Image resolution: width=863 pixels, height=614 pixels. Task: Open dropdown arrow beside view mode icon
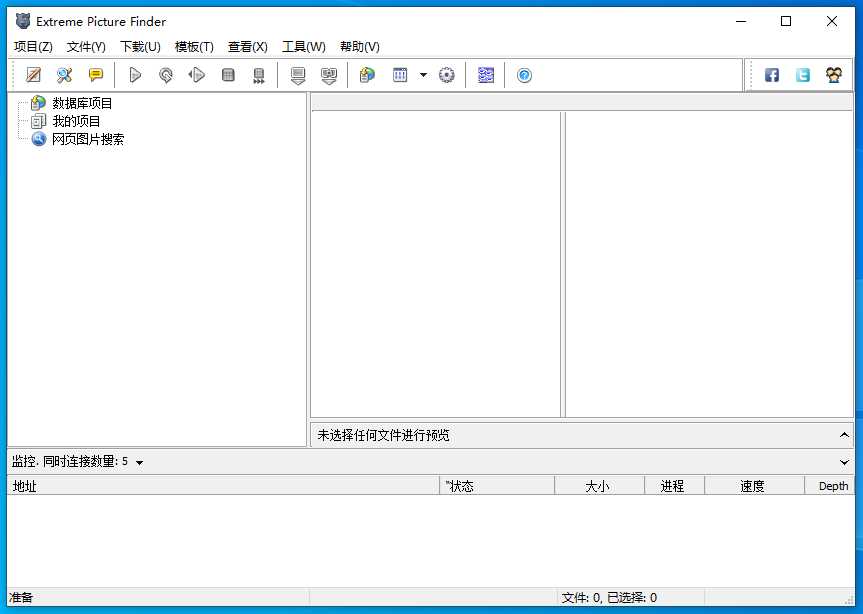point(423,75)
